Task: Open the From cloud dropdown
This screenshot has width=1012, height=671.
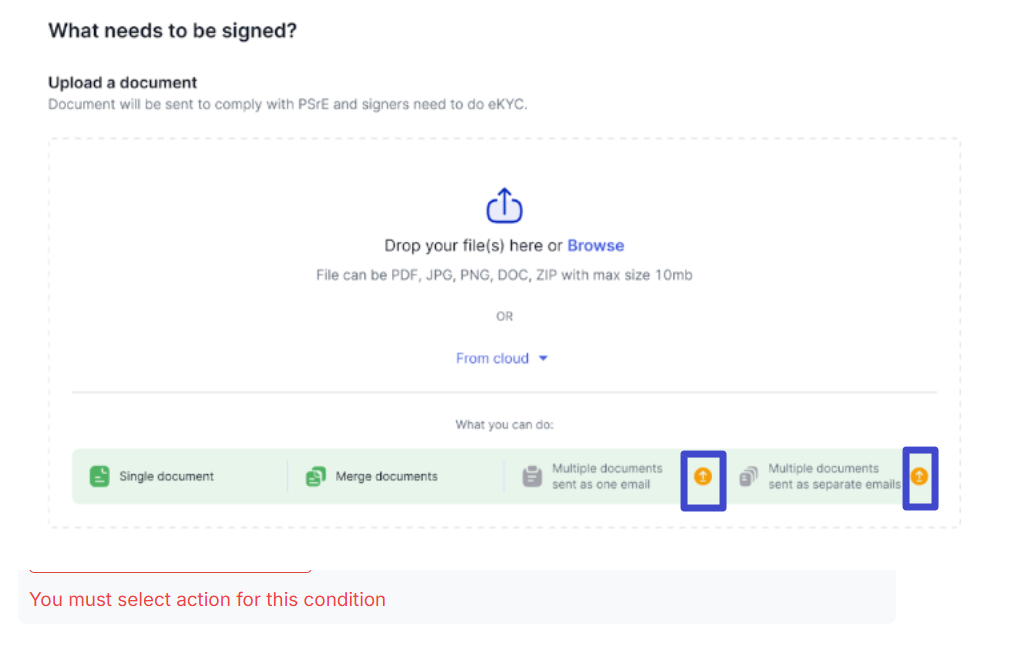Action: [492, 358]
